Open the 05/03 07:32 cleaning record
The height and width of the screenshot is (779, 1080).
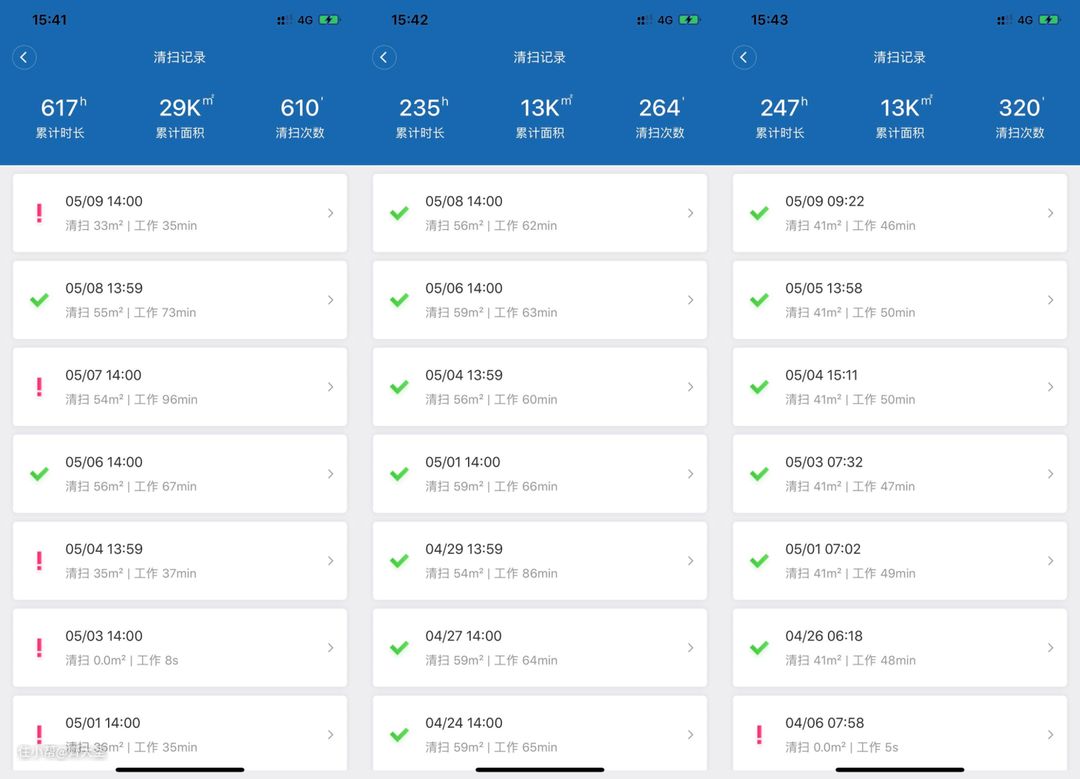pos(899,474)
